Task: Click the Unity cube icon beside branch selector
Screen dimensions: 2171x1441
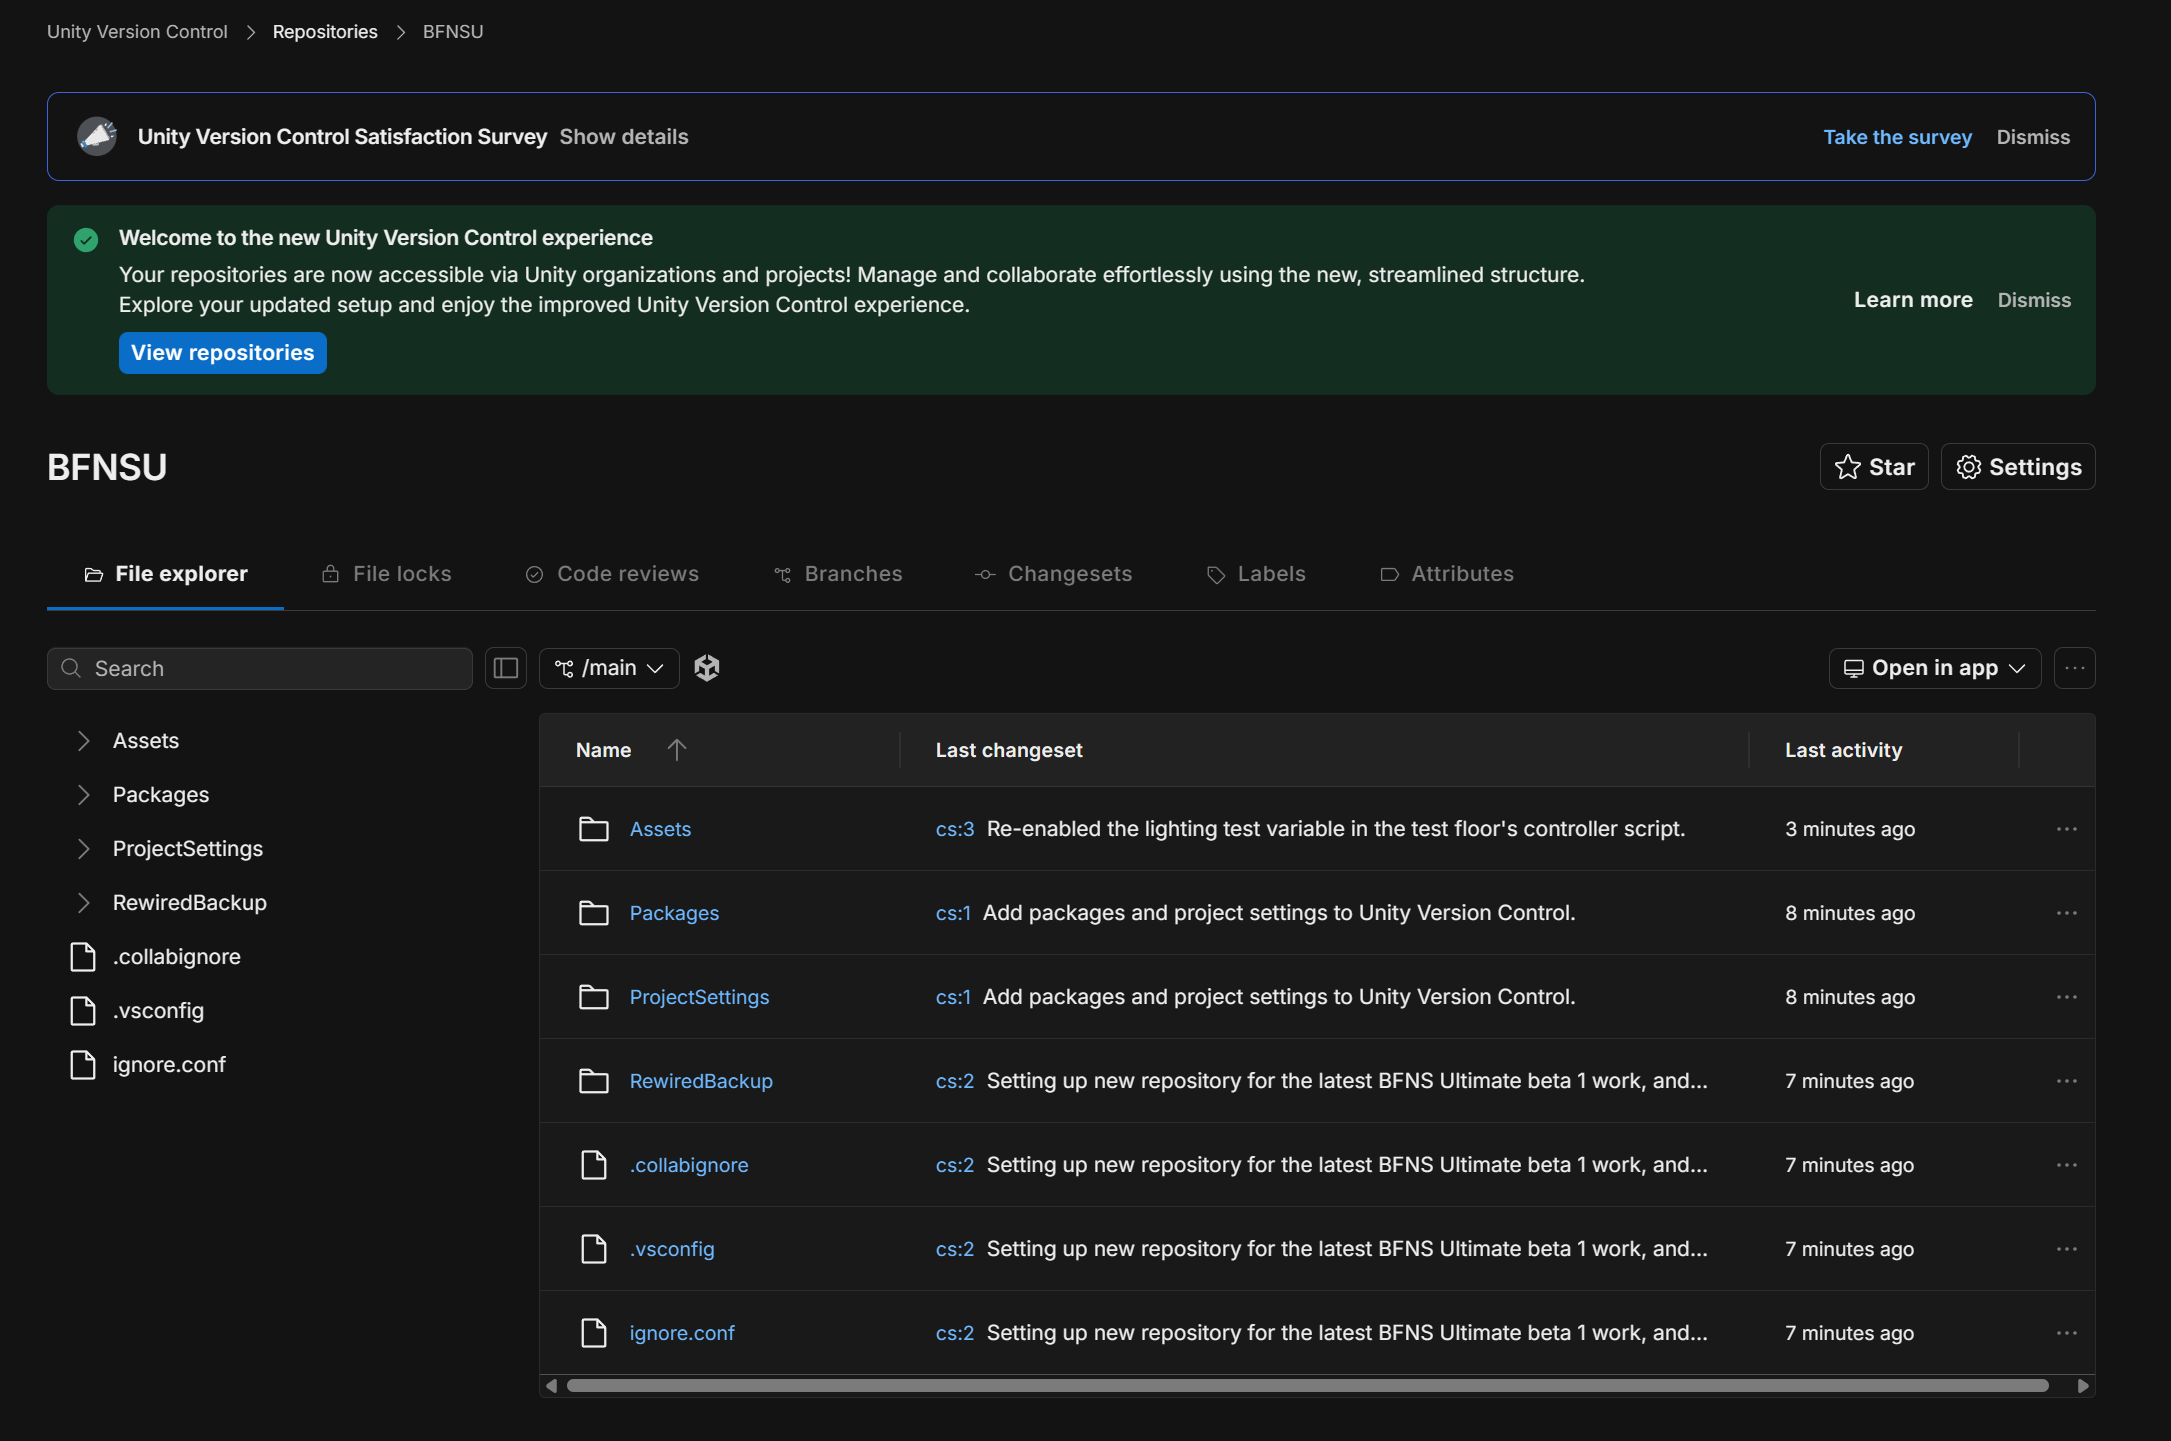Action: pyautogui.click(x=707, y=668)
